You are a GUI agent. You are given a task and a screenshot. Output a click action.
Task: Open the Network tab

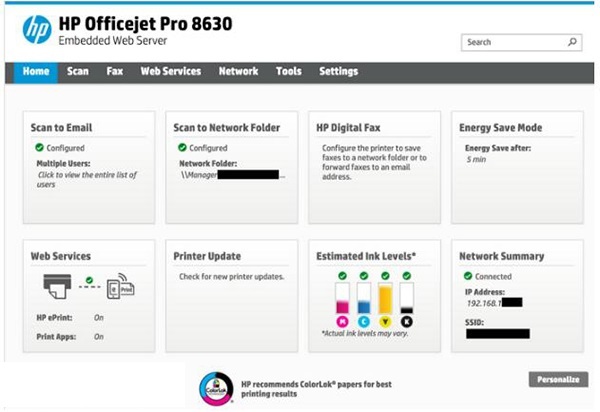tap(238, 72)
